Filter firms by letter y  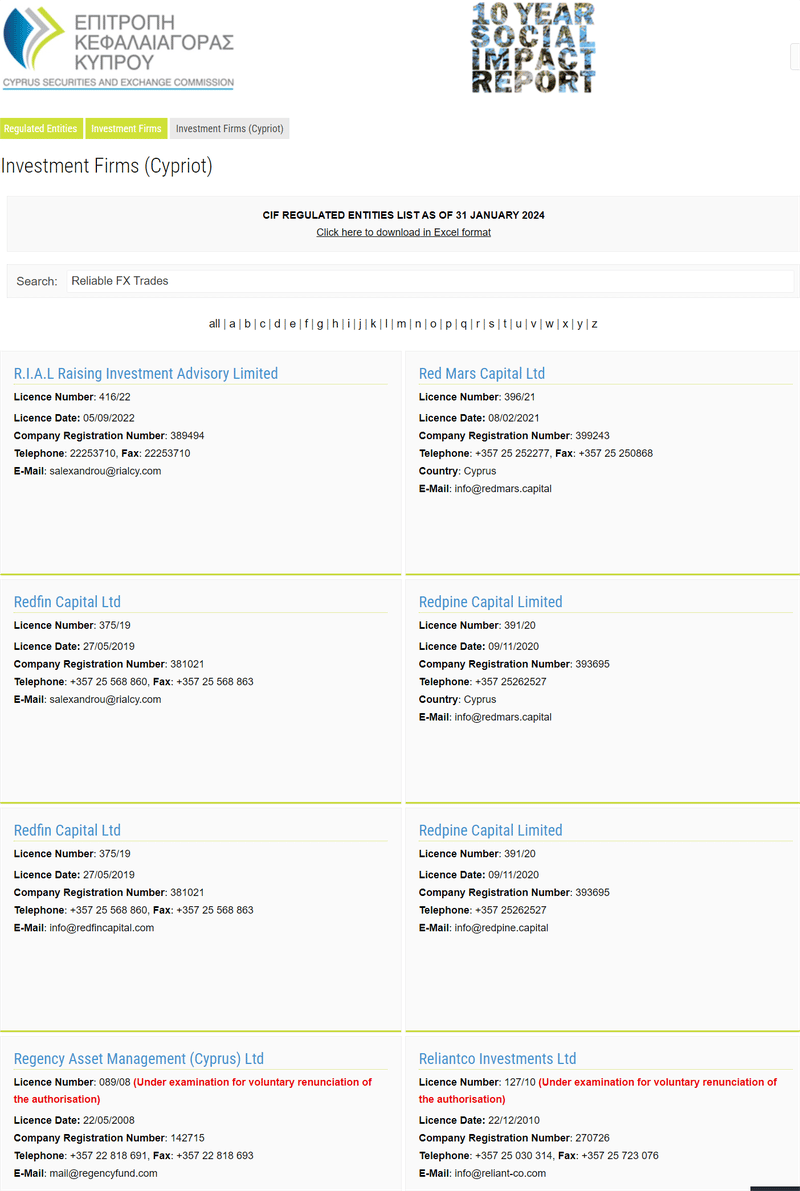(580, 324)
